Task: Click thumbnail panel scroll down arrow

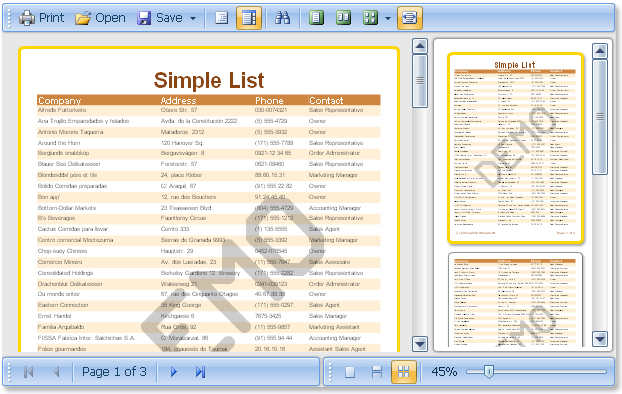Action: (x=600, y=339)
